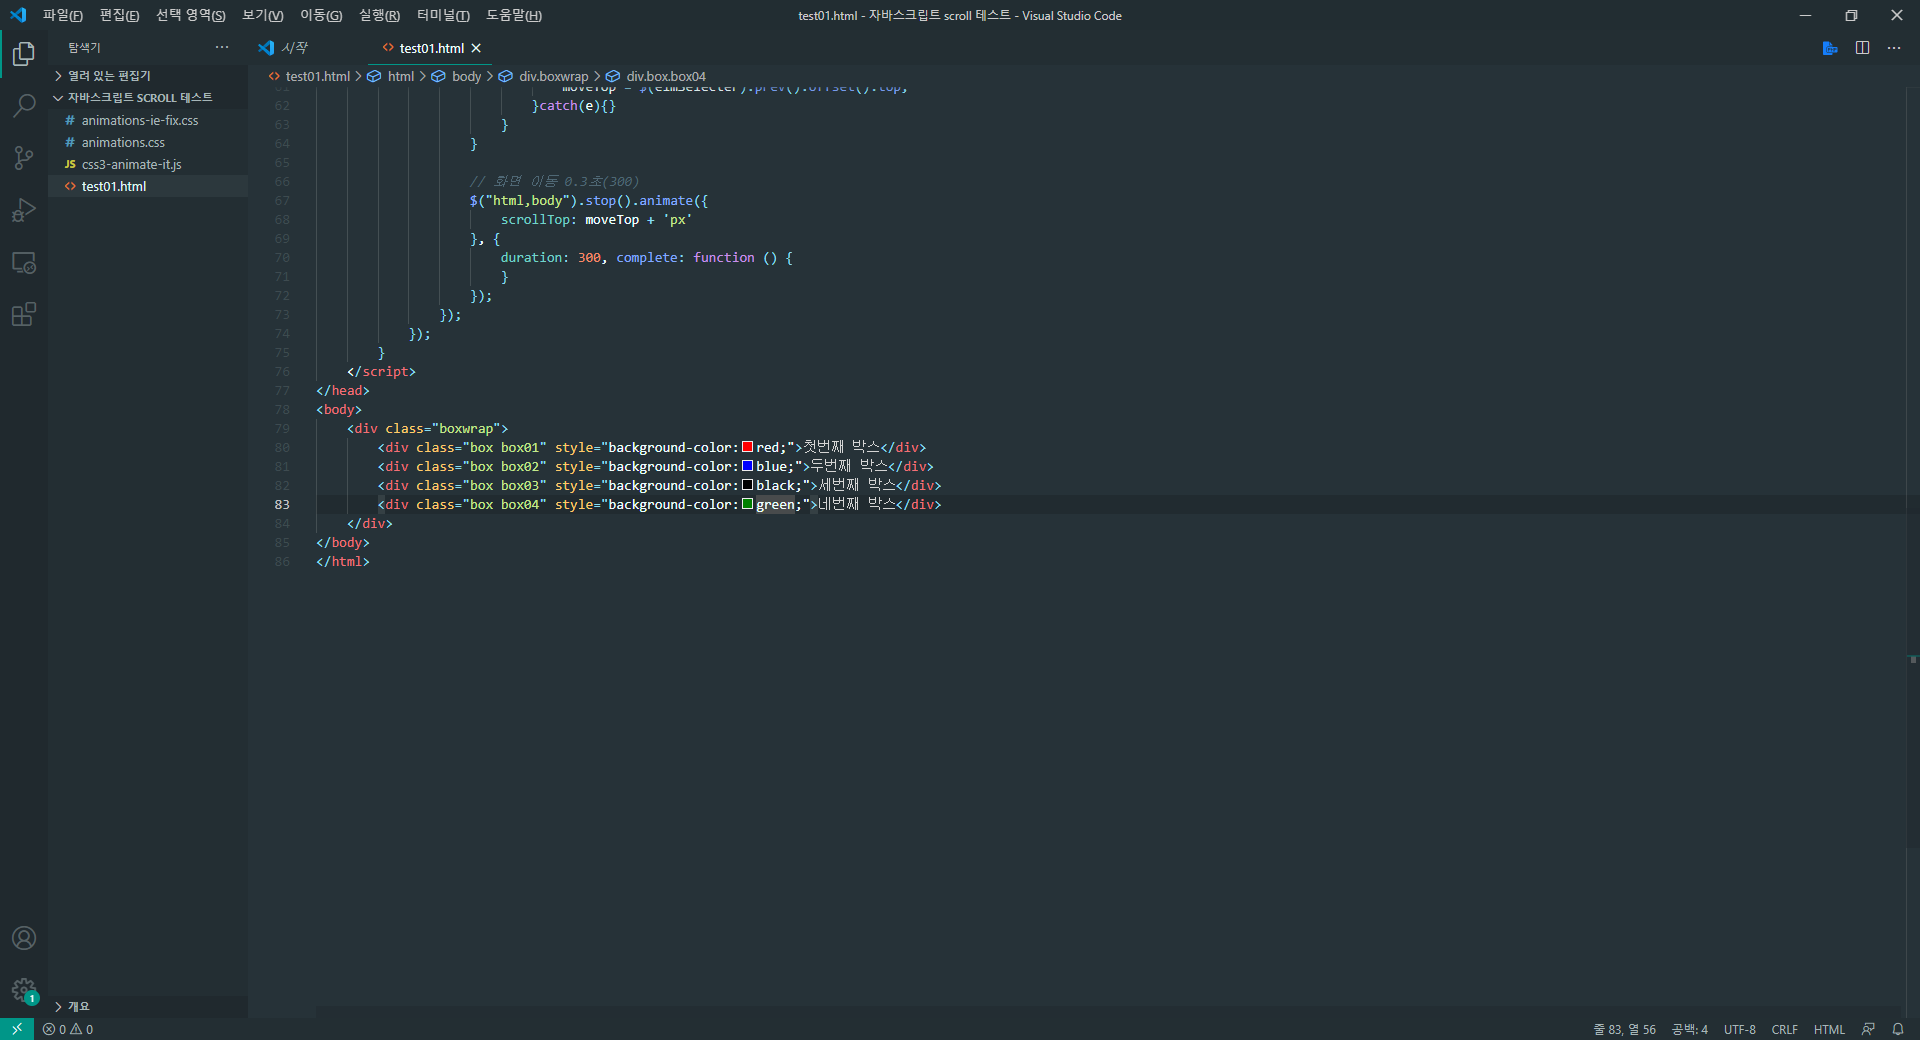Image resolution: width=1920 pixels, height=1040 pixels.
Task: Click the div class="boxwrap" opening line
Action: pos(428,428)
